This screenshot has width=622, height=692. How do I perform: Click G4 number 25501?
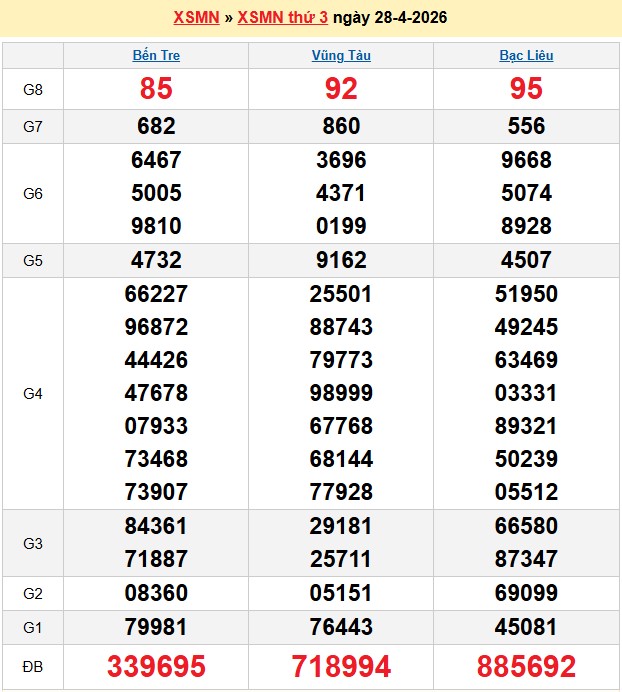point(341,294)
